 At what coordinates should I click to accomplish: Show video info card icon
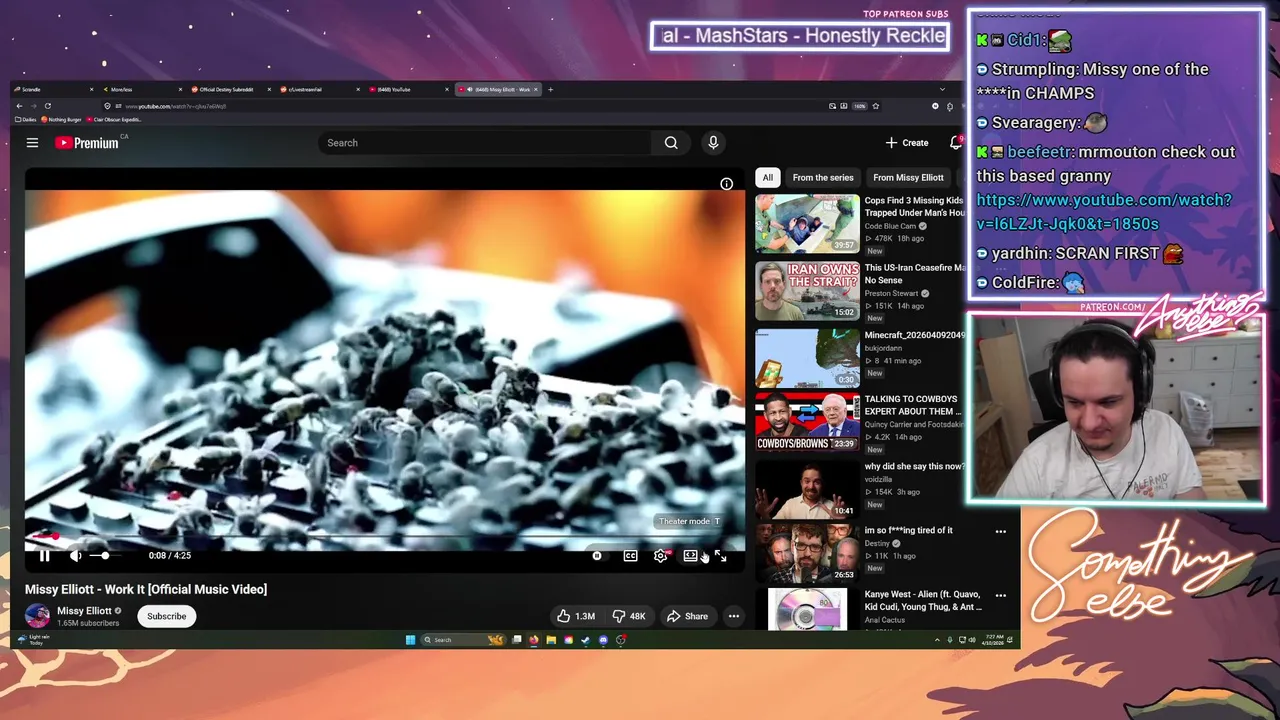point(727,184)
